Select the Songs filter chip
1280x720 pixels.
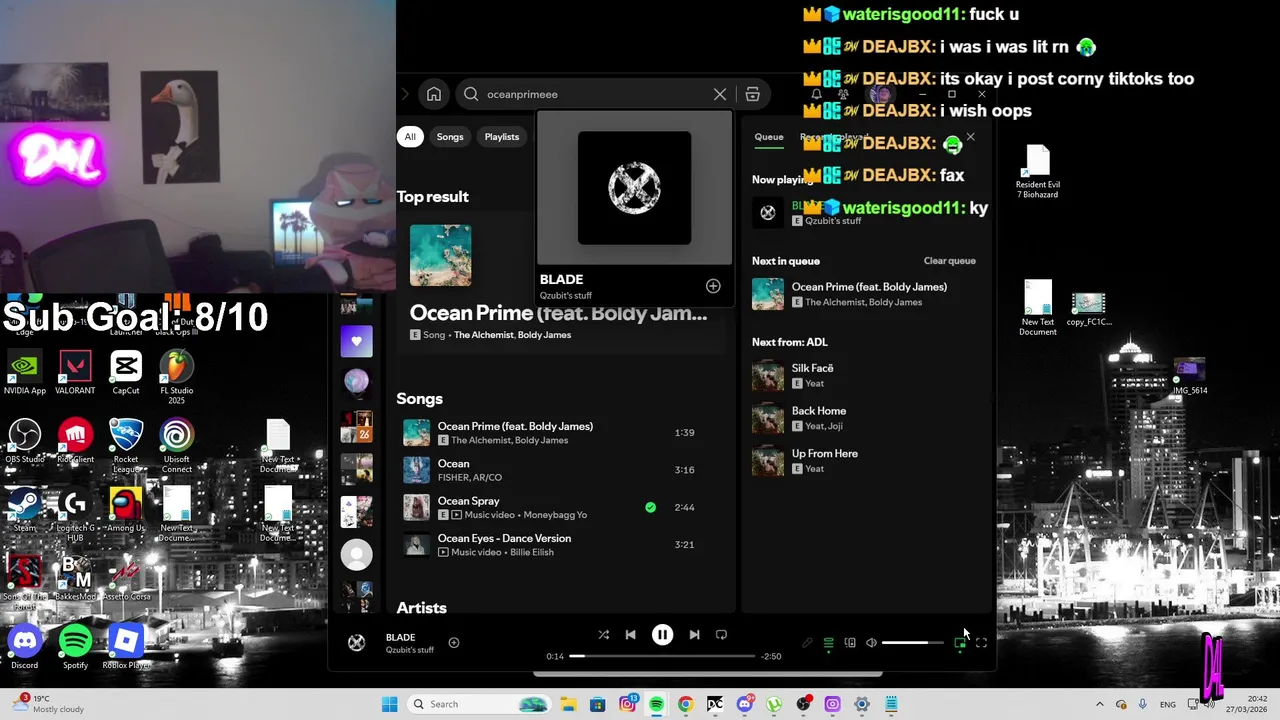click(x=450, y=137)
